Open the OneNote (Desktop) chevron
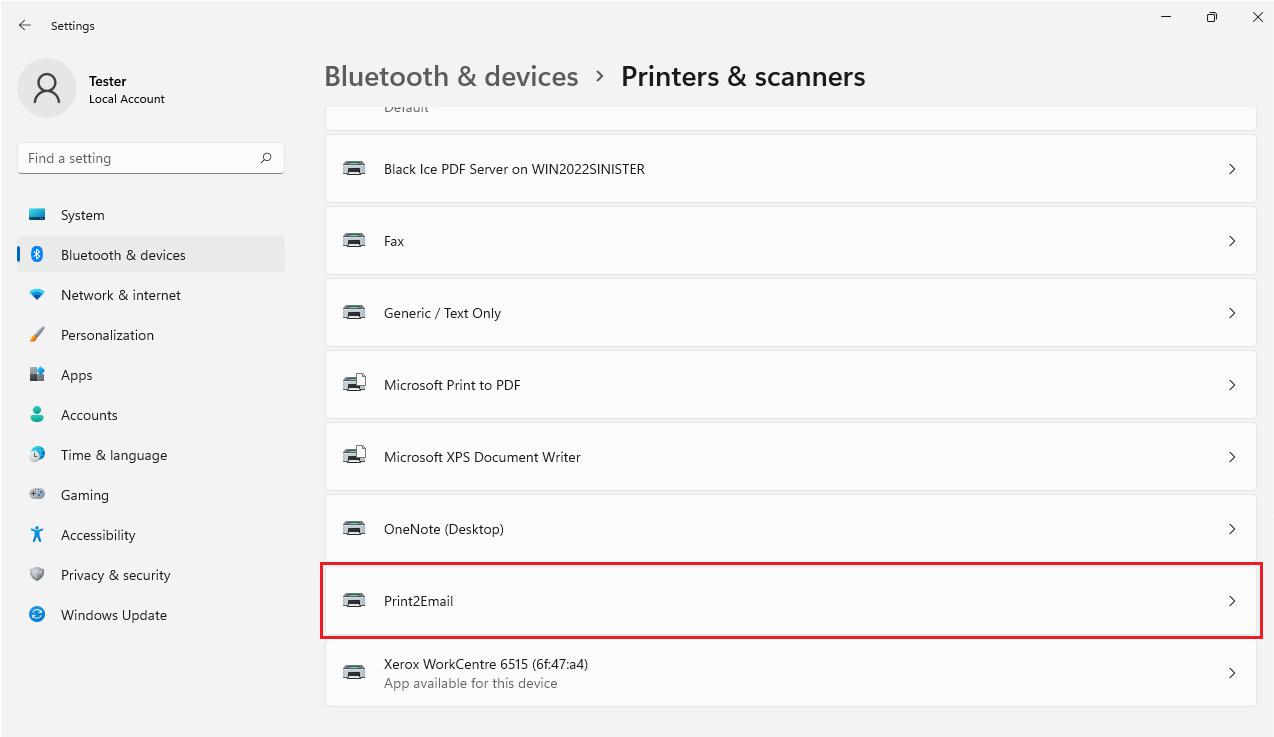Screen dimensions: 1274x737 click(x=1232, y=529)
